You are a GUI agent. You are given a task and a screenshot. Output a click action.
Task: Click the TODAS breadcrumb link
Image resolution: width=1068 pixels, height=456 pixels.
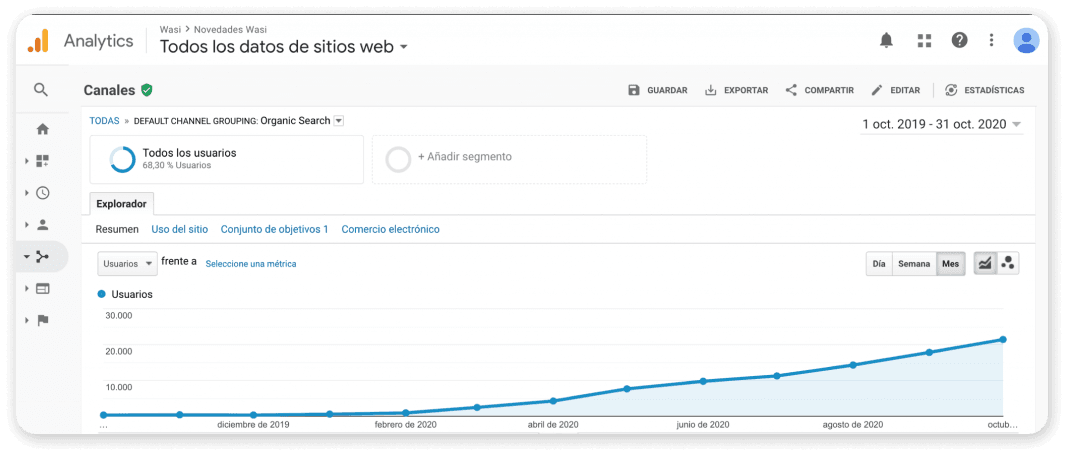(104, 121)
